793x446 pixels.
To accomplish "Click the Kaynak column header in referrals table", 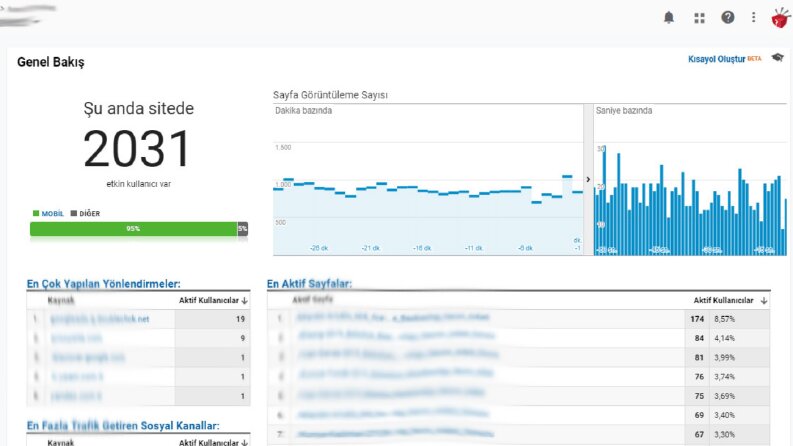I will pos(61,300).
